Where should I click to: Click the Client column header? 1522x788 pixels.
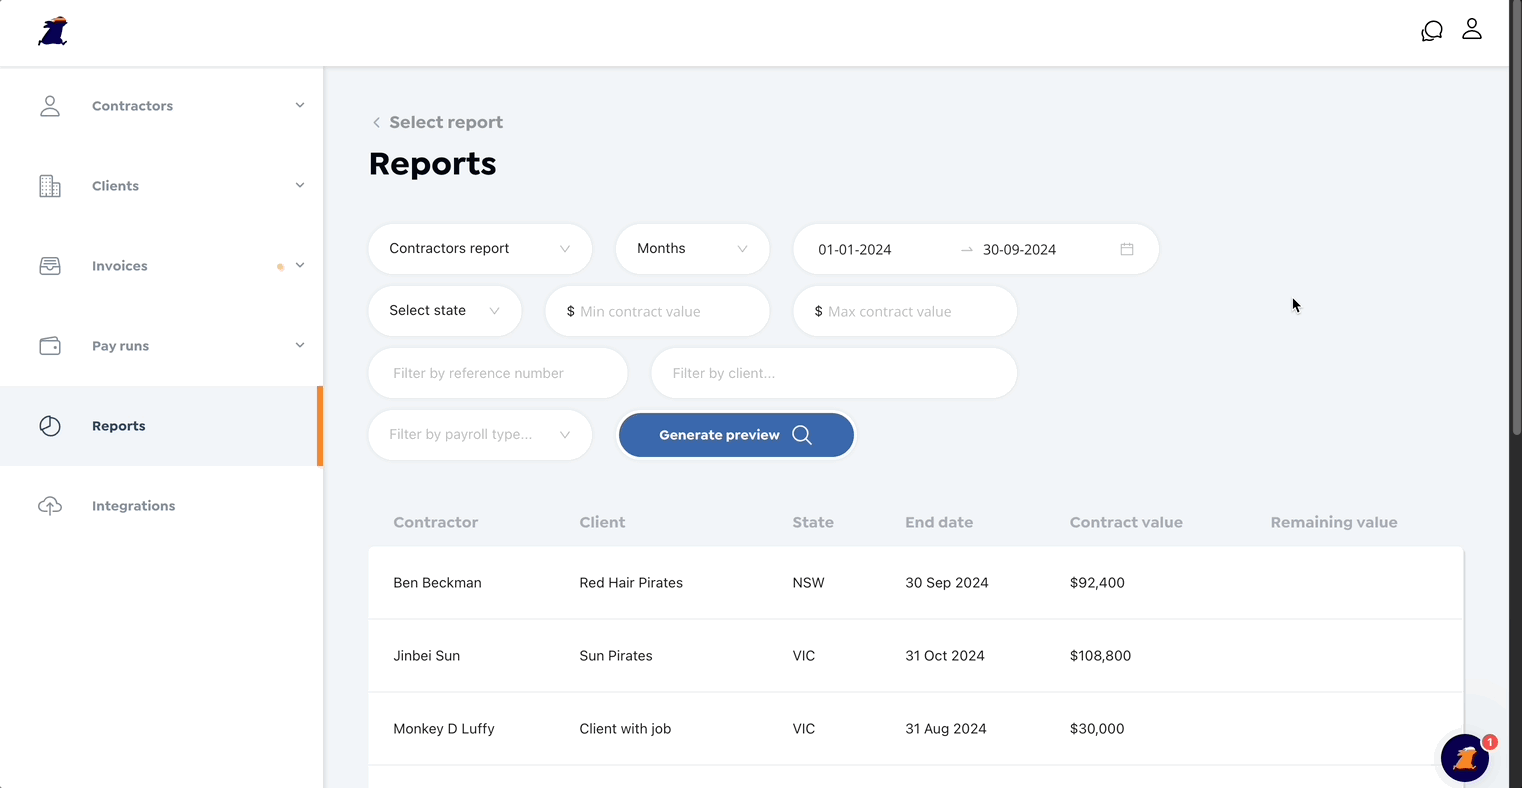pos(602,522)
